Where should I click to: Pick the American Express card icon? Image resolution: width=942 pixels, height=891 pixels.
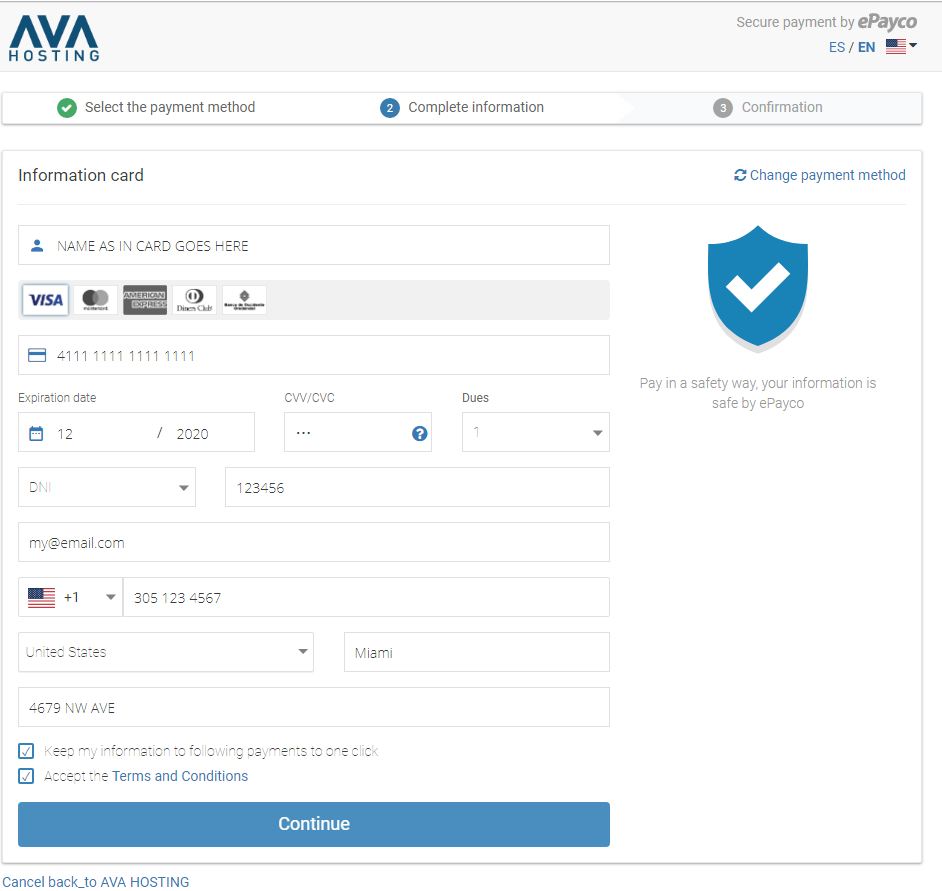[x=145, y=300]
